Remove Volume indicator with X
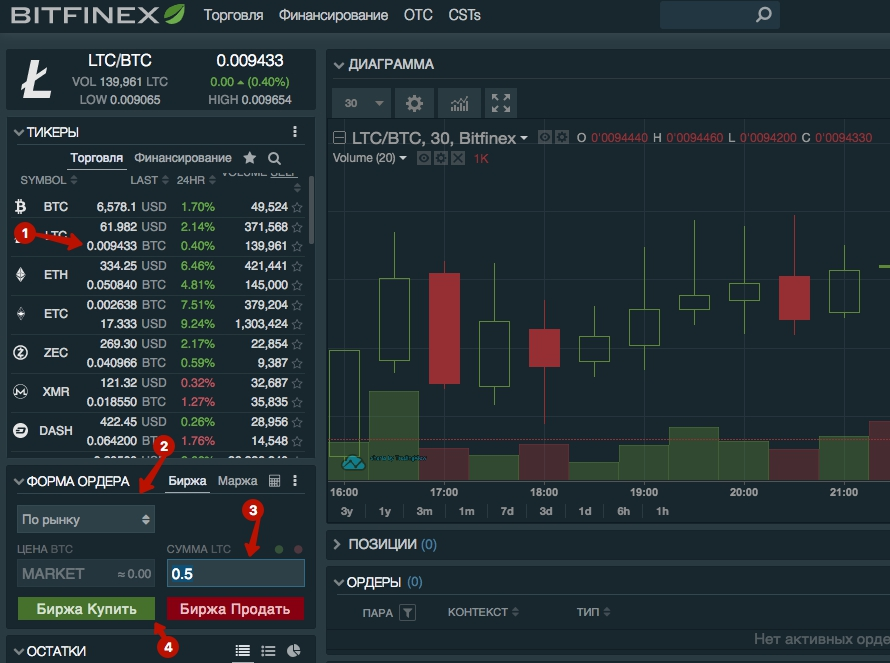 [x=457, y=158]
